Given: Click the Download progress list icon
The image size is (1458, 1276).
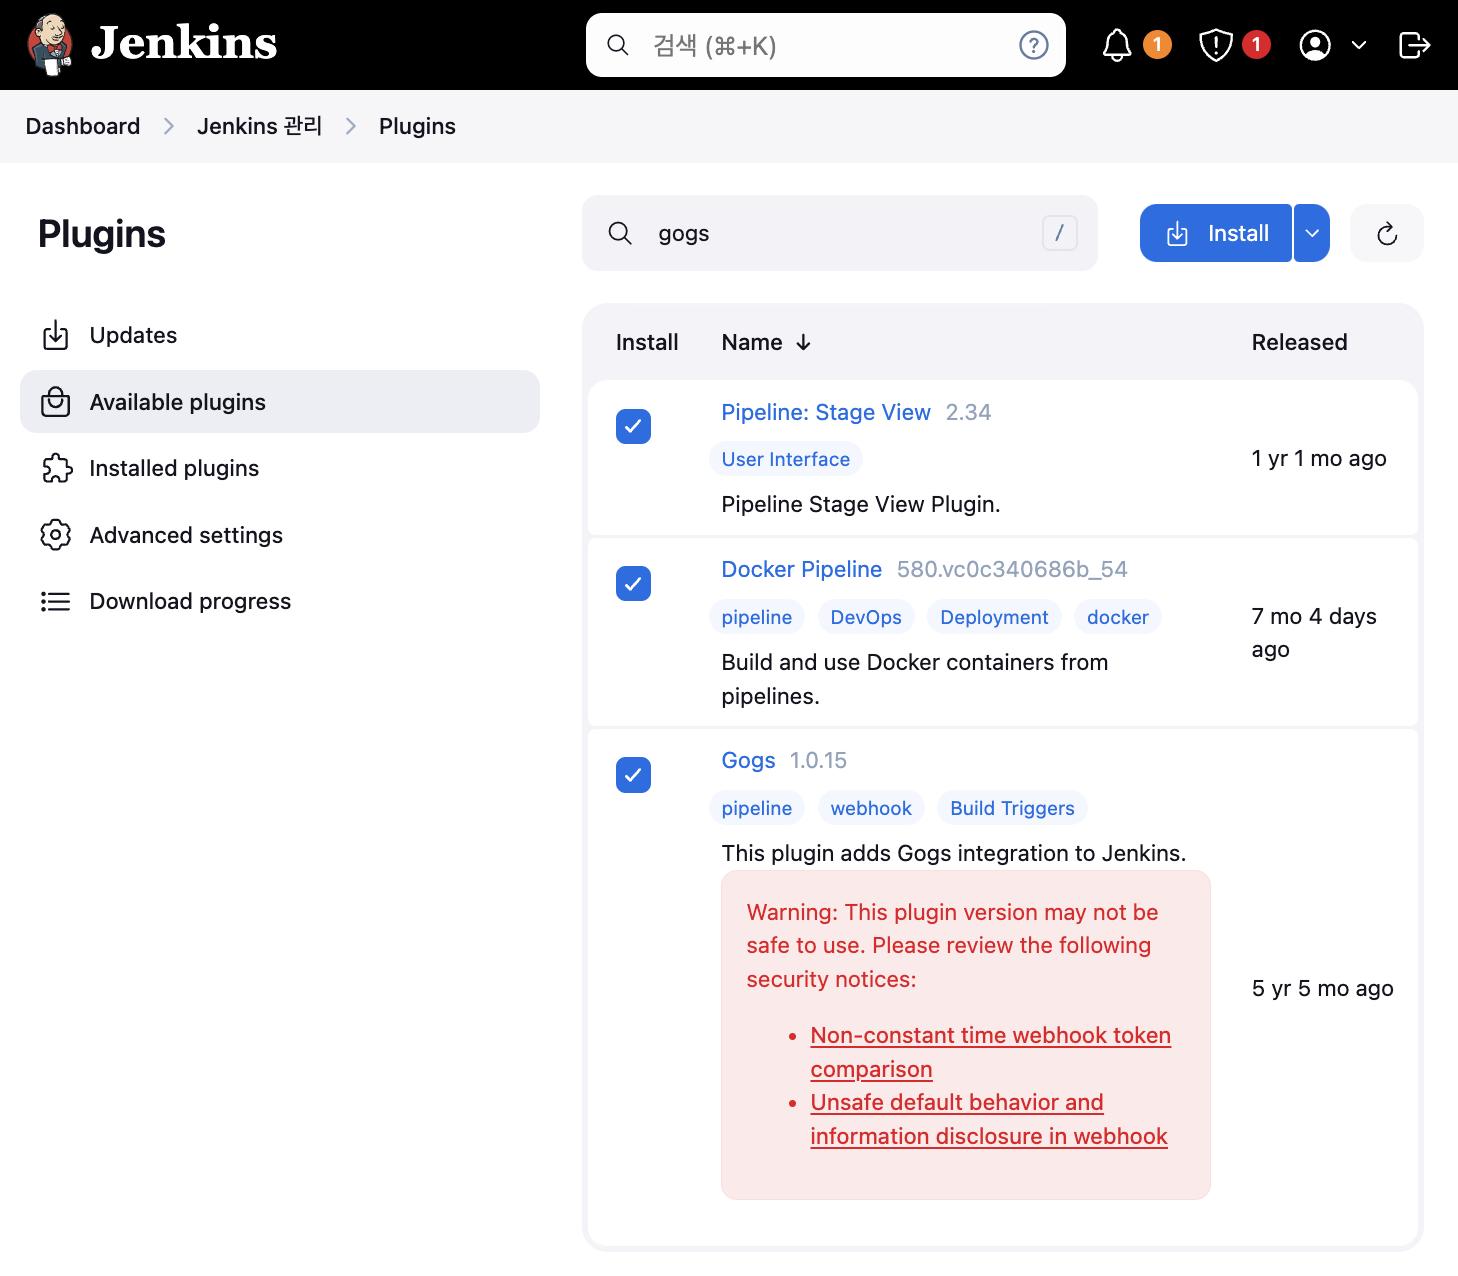Looking at the screenshot, I should tap(56, 601).
